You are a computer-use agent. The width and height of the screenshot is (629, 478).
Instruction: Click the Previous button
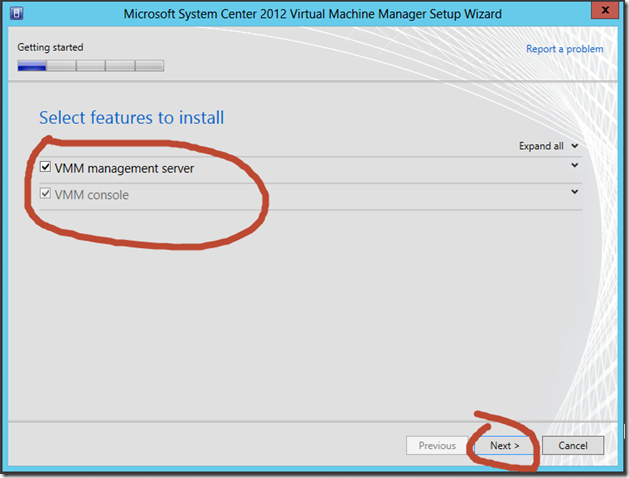[437, 446]
